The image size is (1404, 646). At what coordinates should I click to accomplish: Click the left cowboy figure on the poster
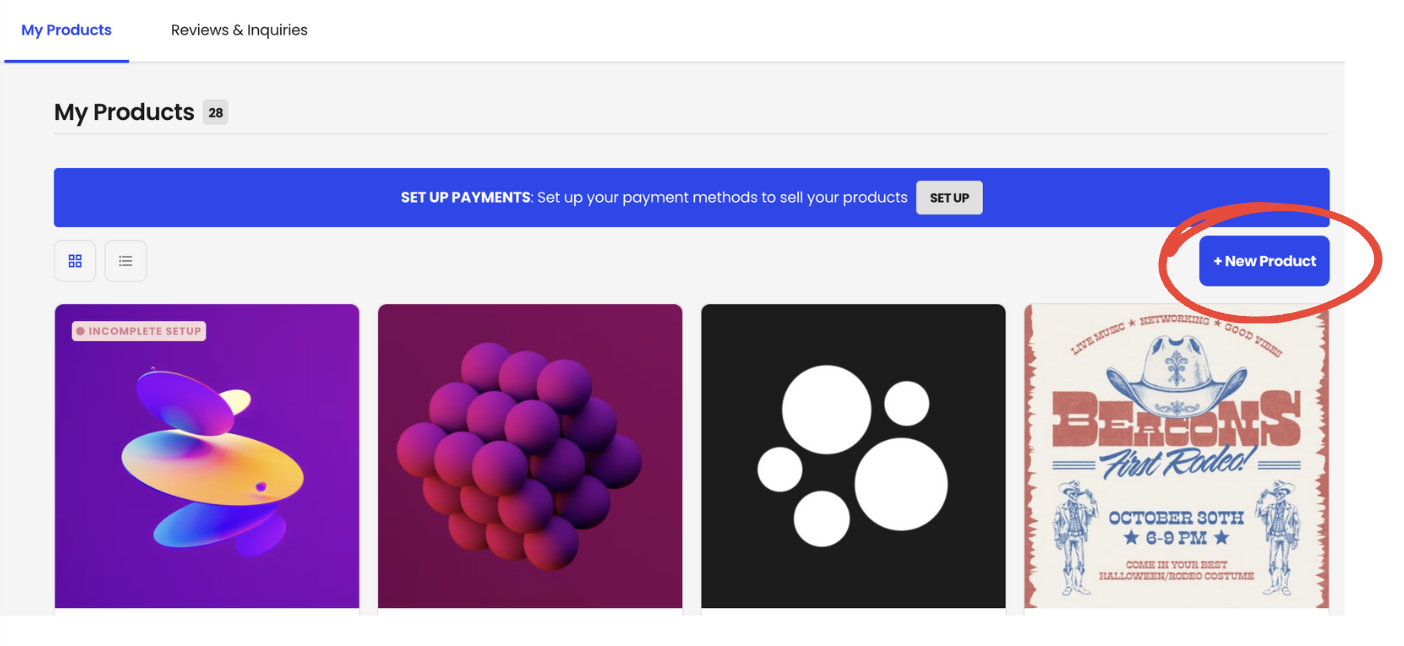[x=1077, y=538]
